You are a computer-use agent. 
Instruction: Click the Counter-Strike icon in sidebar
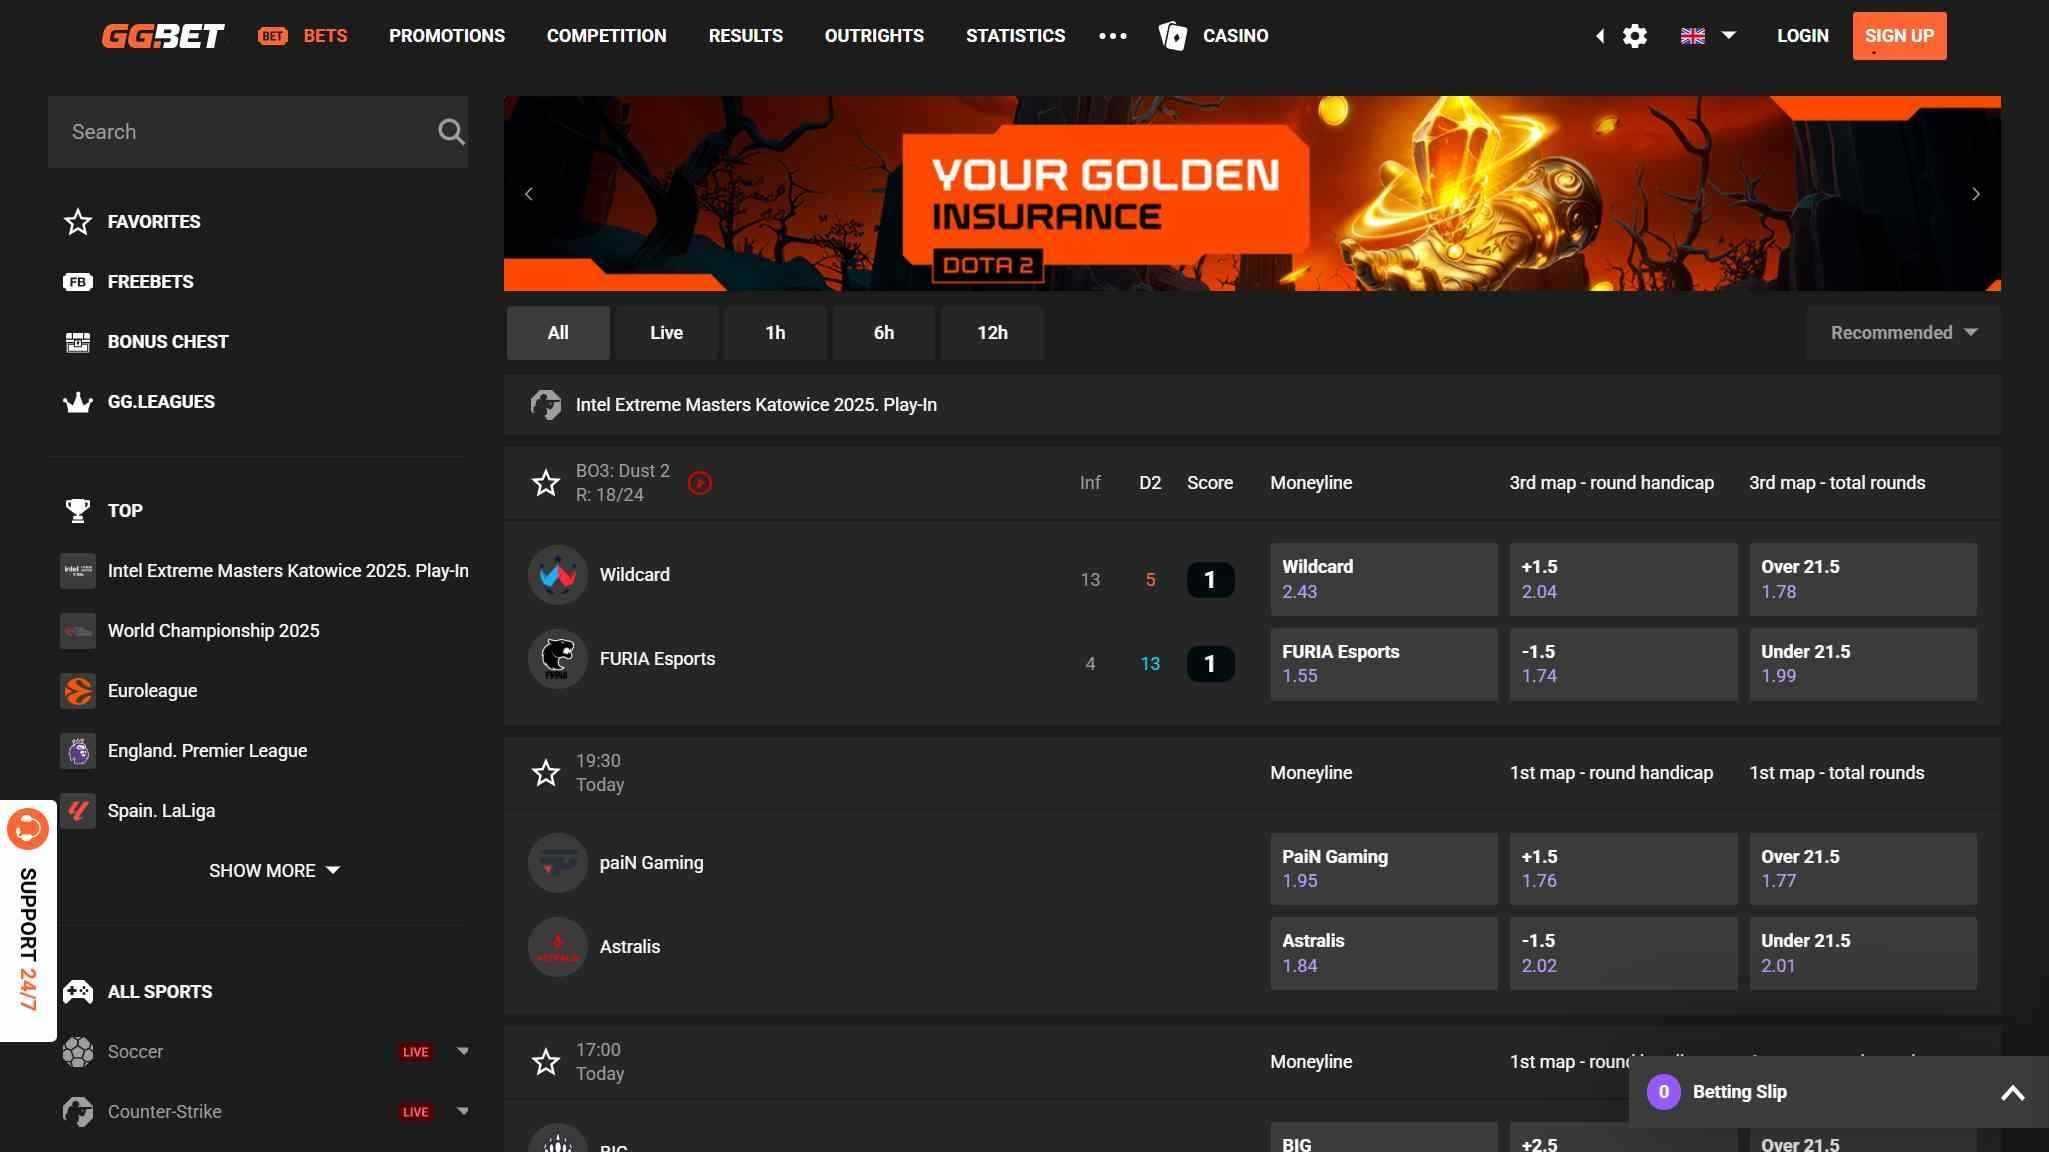tap(78, 1112)
